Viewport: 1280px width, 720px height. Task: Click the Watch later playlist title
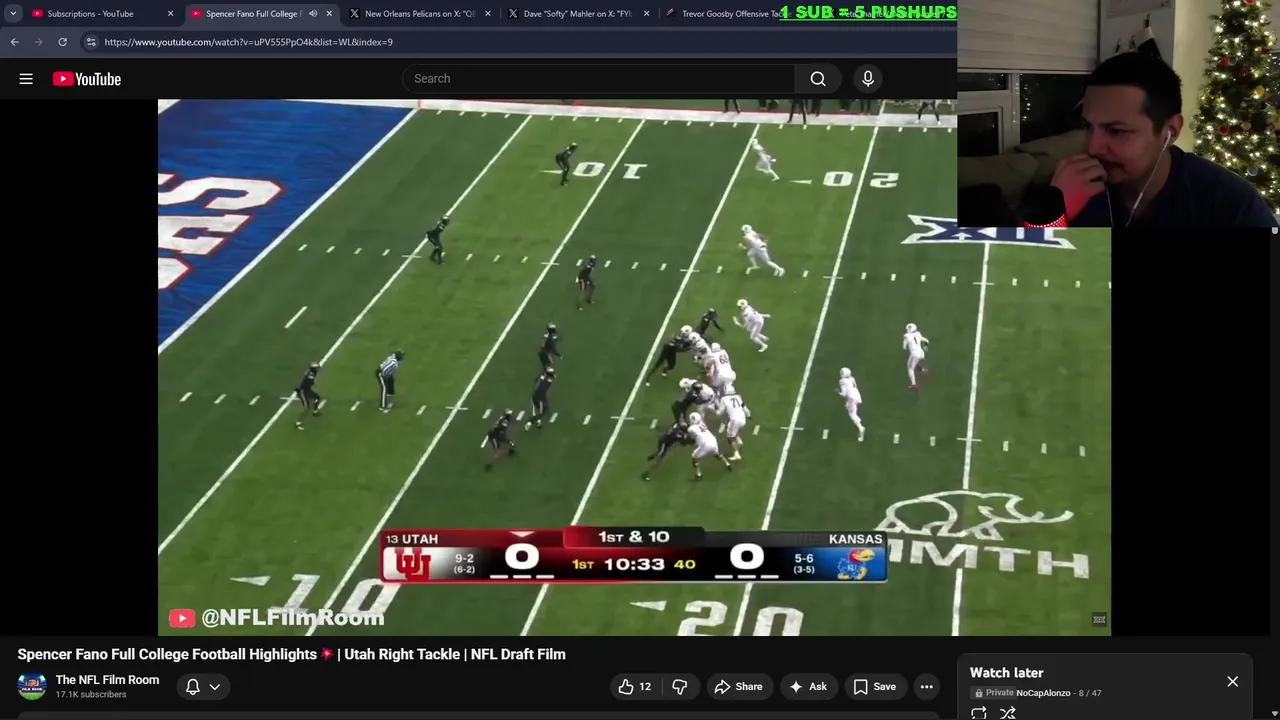tap(1006, 673)
